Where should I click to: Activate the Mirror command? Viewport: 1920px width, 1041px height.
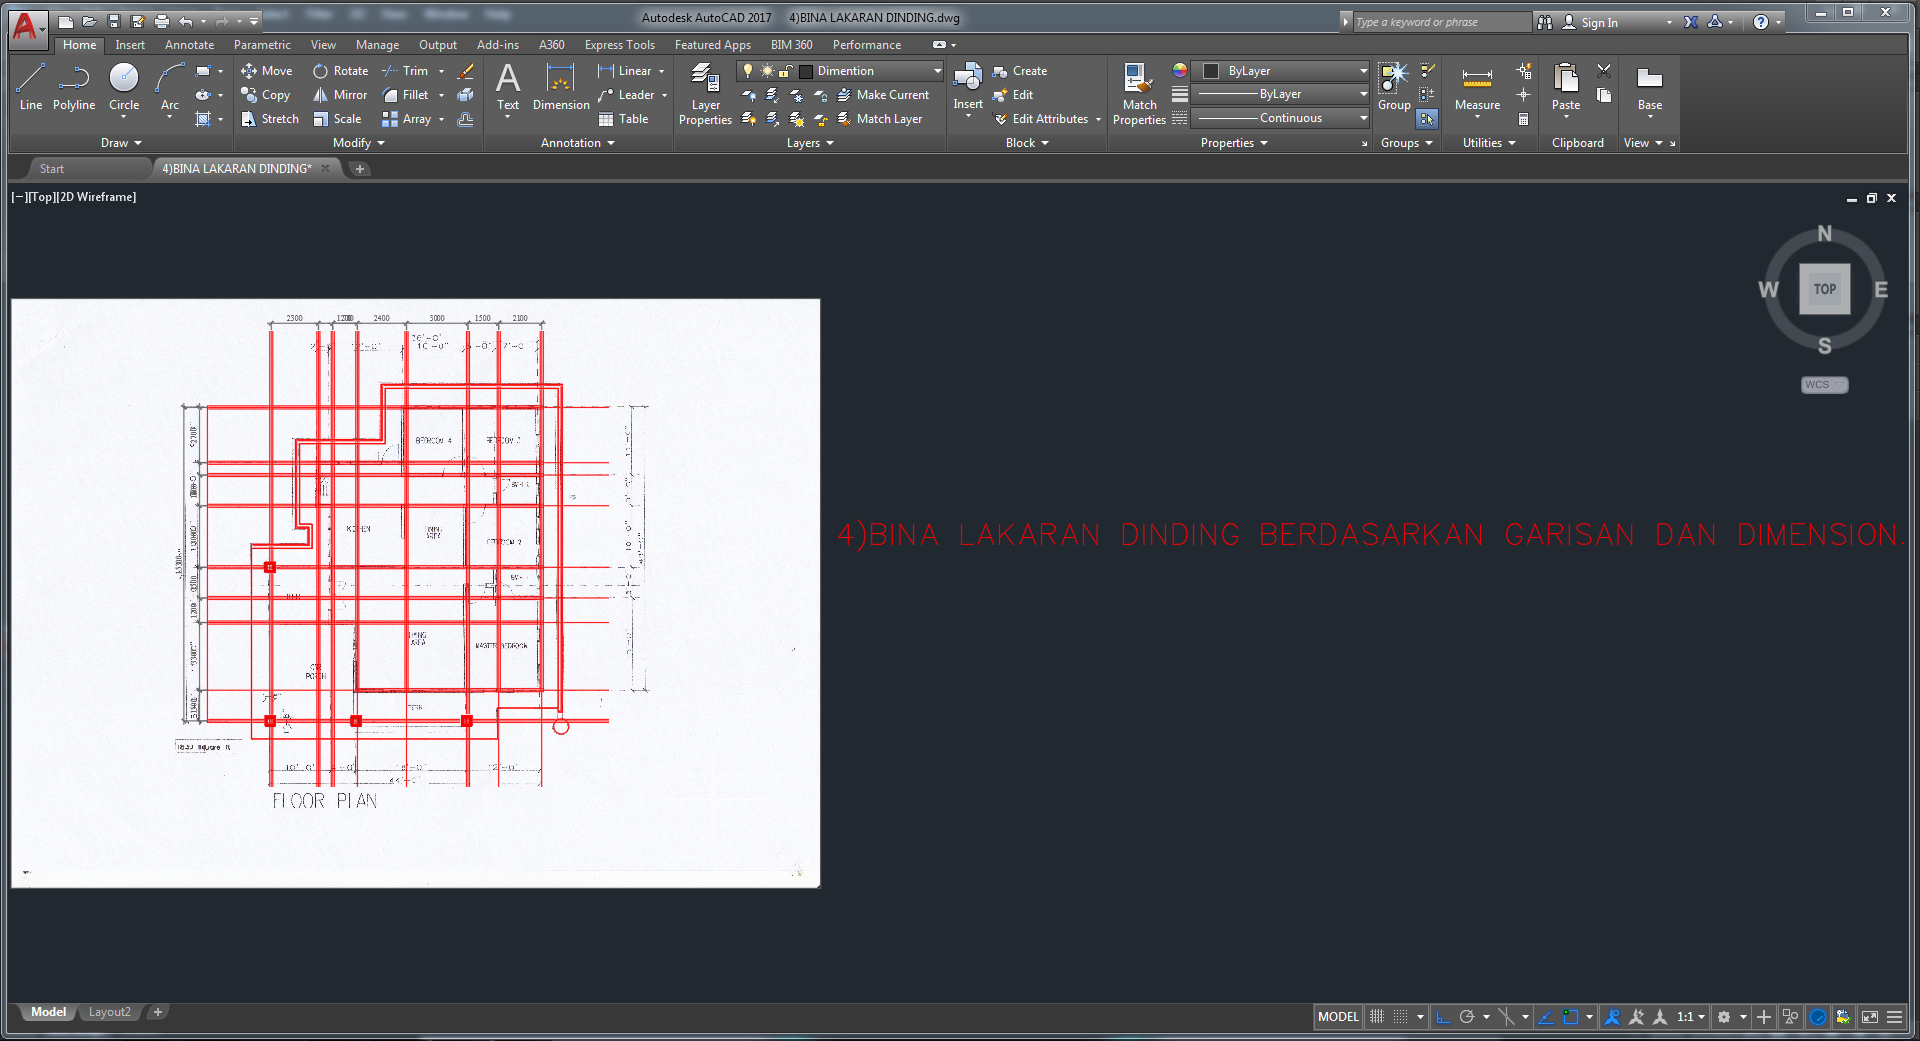click(340, 95)
